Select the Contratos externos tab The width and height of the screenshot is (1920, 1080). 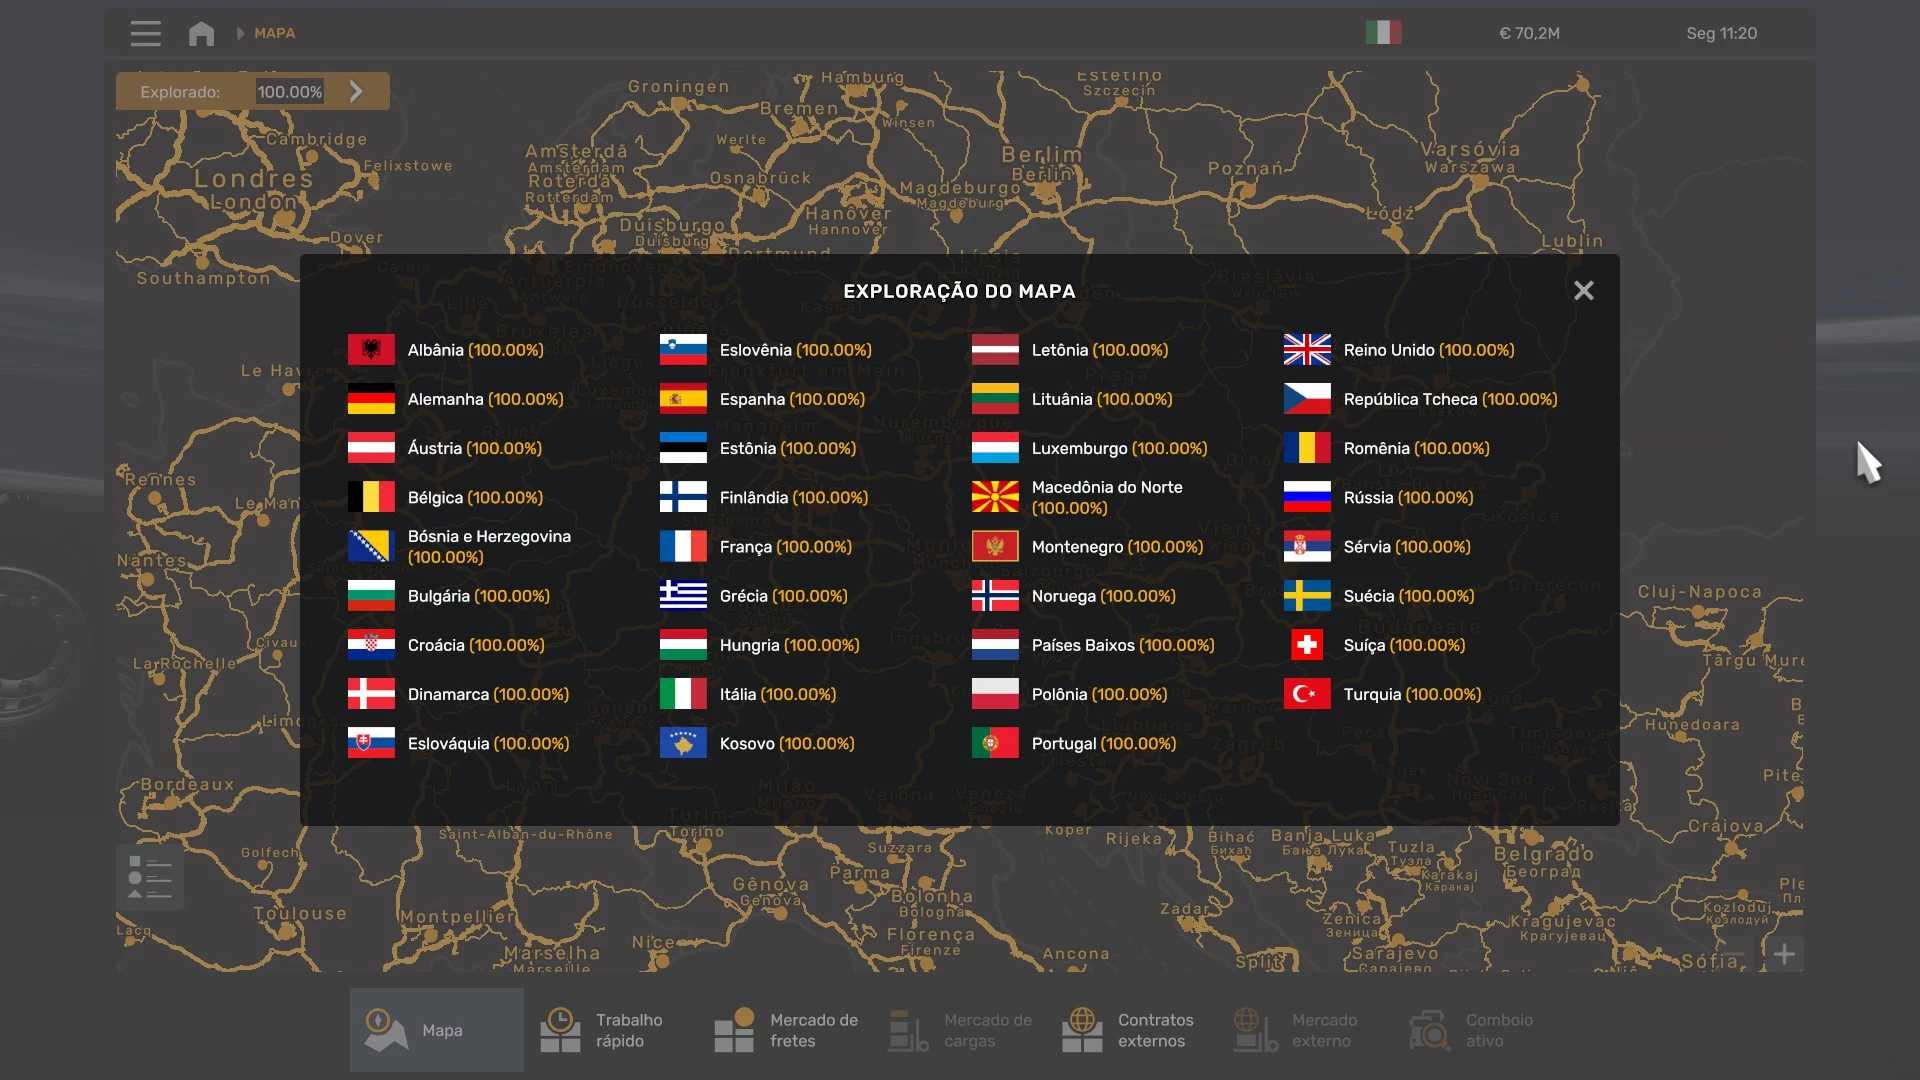pyautogui.click(x=1130, y=1030)
